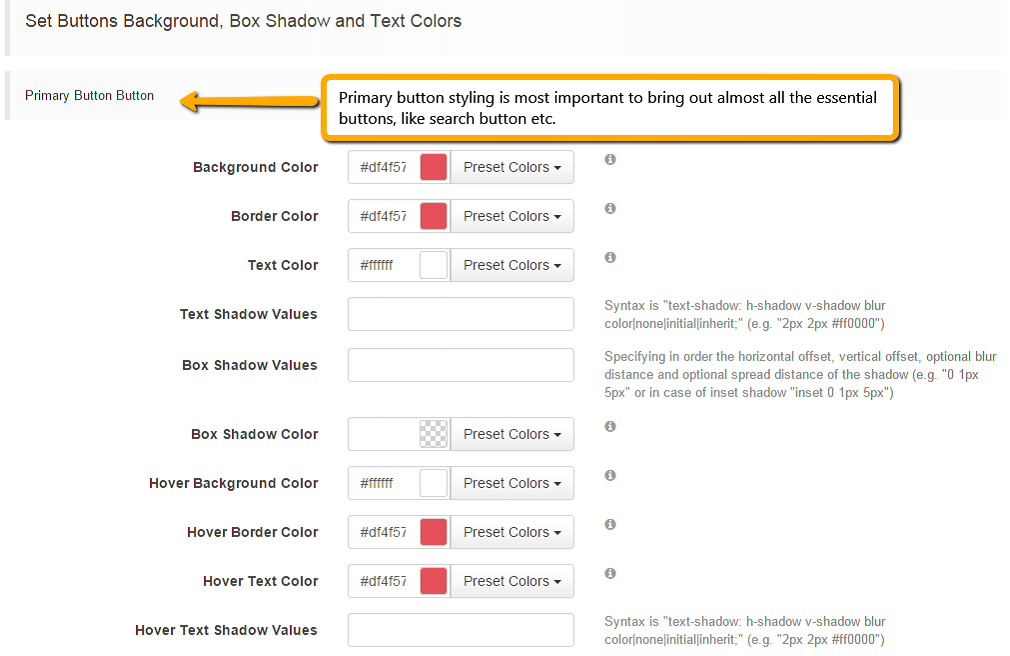
Task: Click the Border Color hex value field
Action: (x=384, y=216)
